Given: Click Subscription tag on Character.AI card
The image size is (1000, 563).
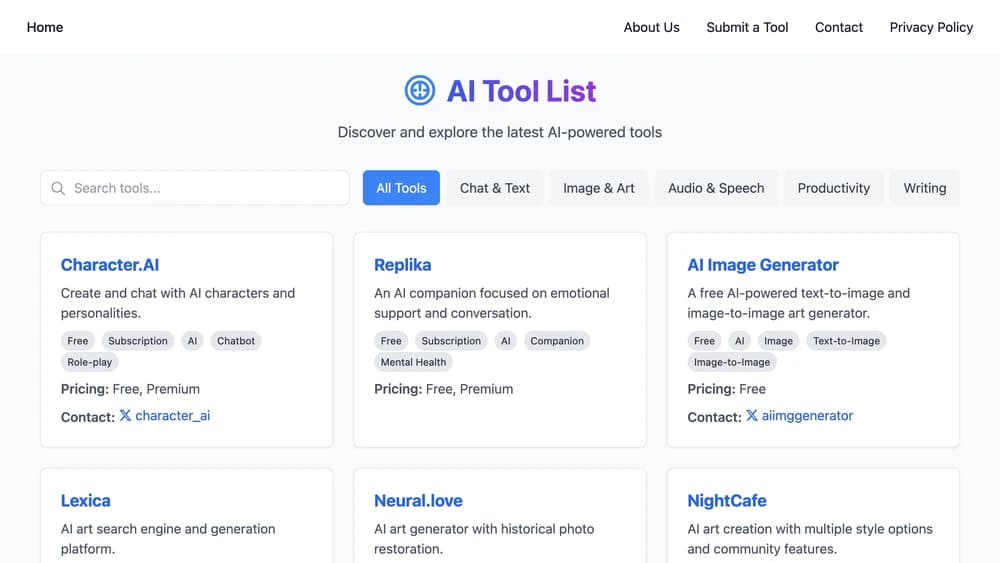Looking at the screenshot, I should 138,340.
